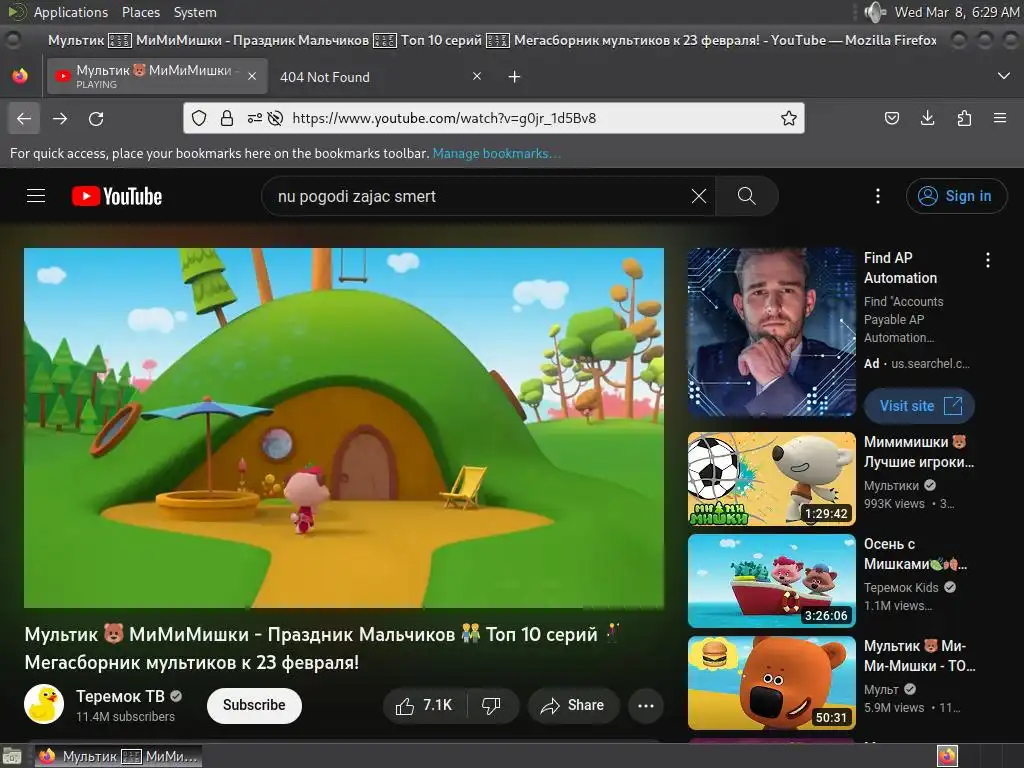The image size is (1024, 768).
Task: Go forward with the browser forward arrow
Action: [60, 118]
